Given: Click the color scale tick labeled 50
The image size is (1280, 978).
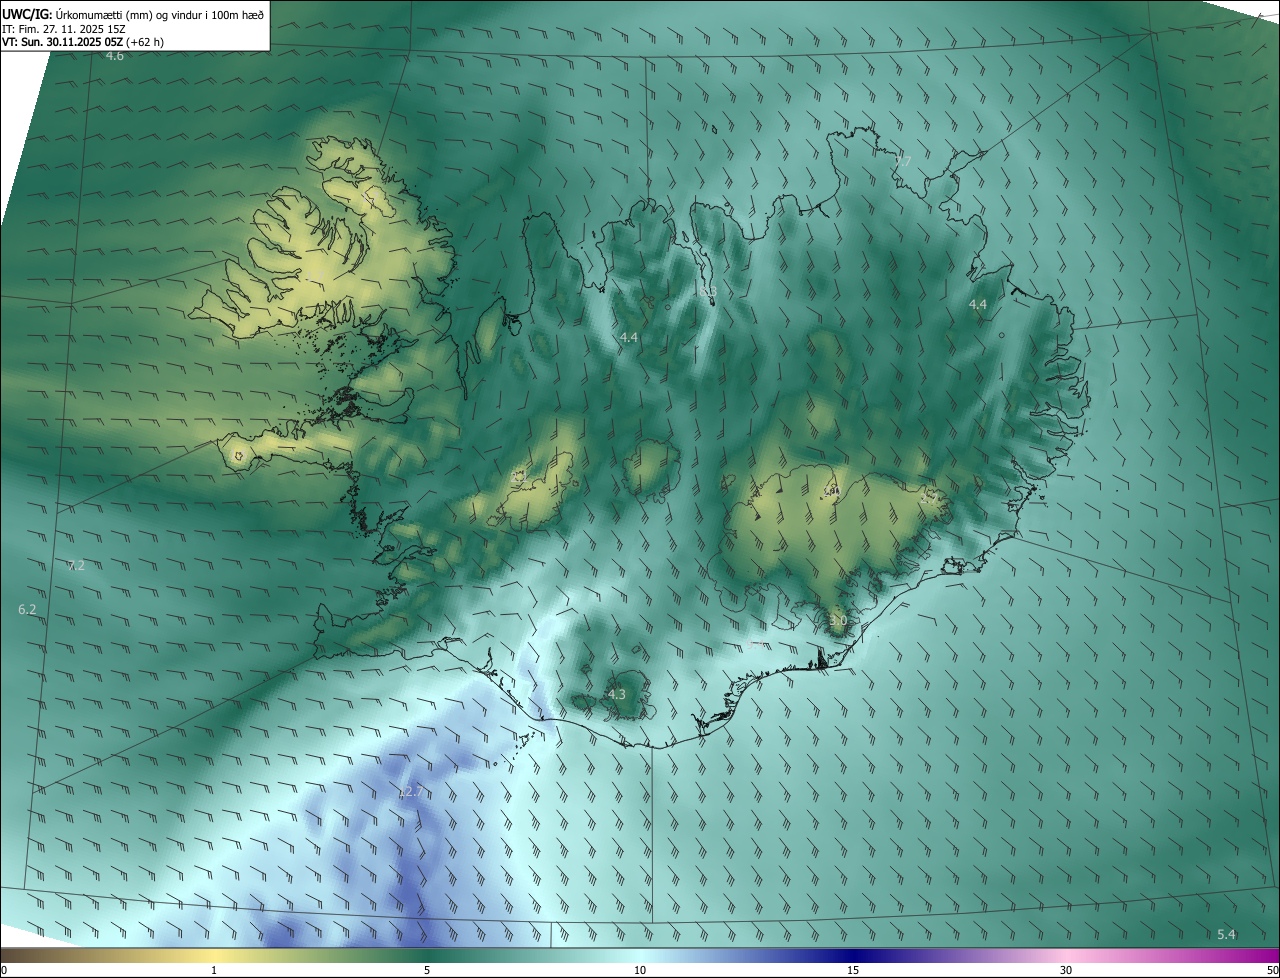Looking at the screenshot, I should point(1272,970).
